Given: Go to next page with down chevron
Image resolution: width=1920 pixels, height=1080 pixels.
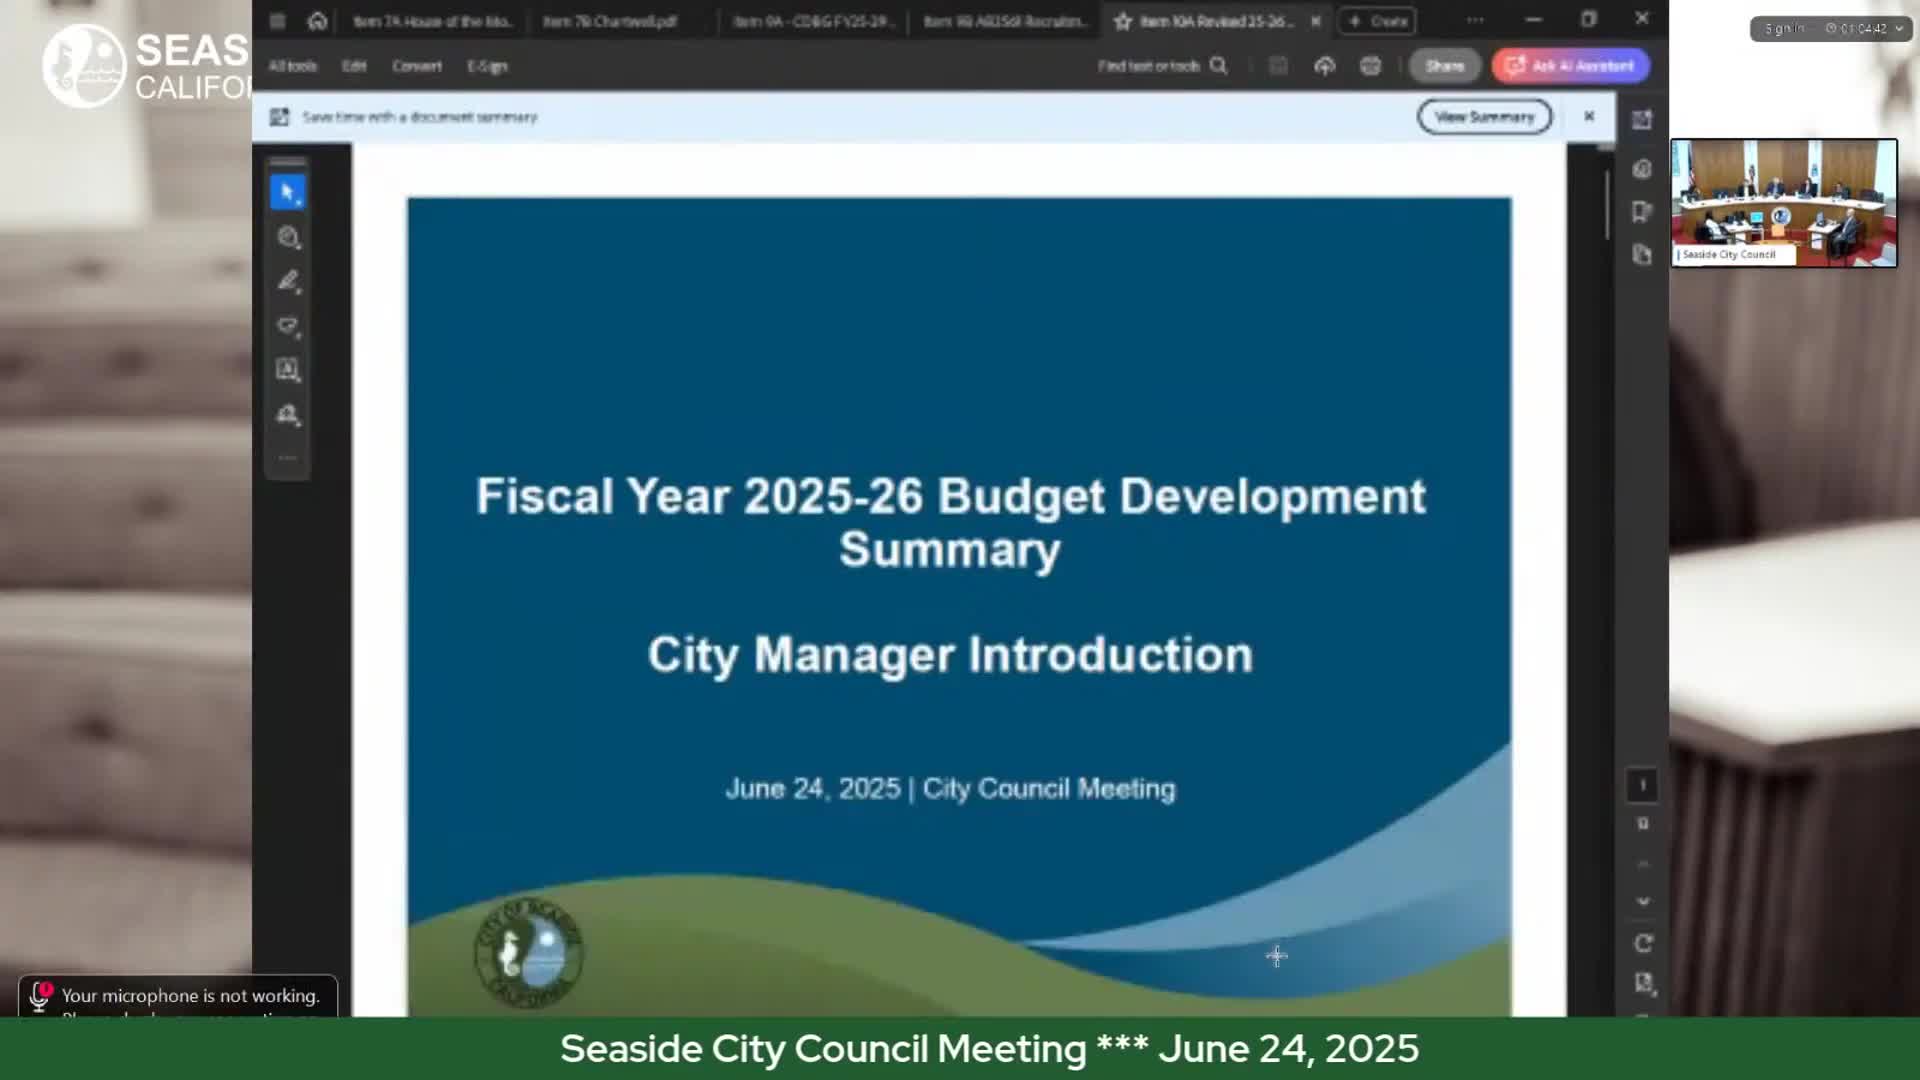Looking at the screenshot, I should click(1643, 901).
